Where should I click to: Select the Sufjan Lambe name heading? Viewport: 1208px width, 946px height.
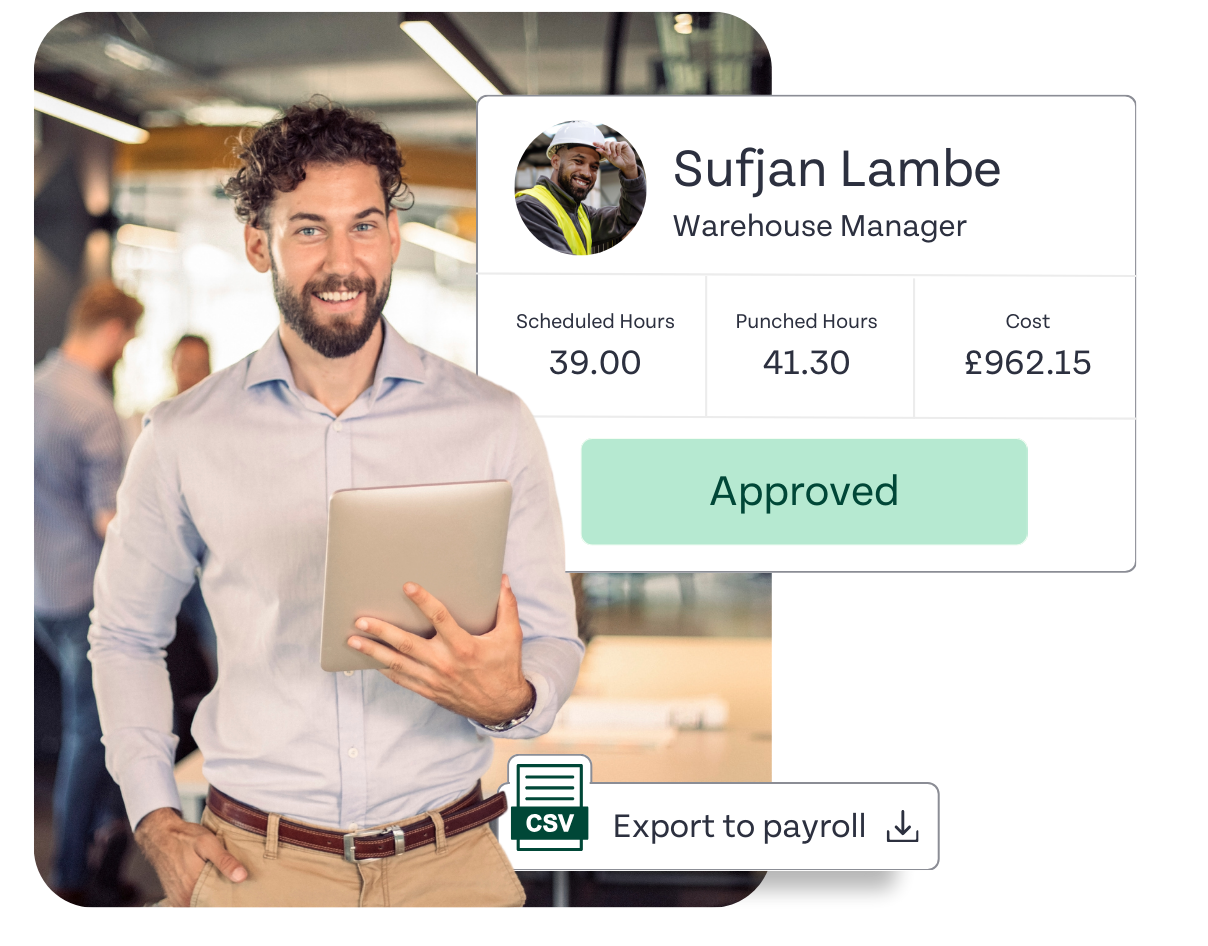click(836, 168)
